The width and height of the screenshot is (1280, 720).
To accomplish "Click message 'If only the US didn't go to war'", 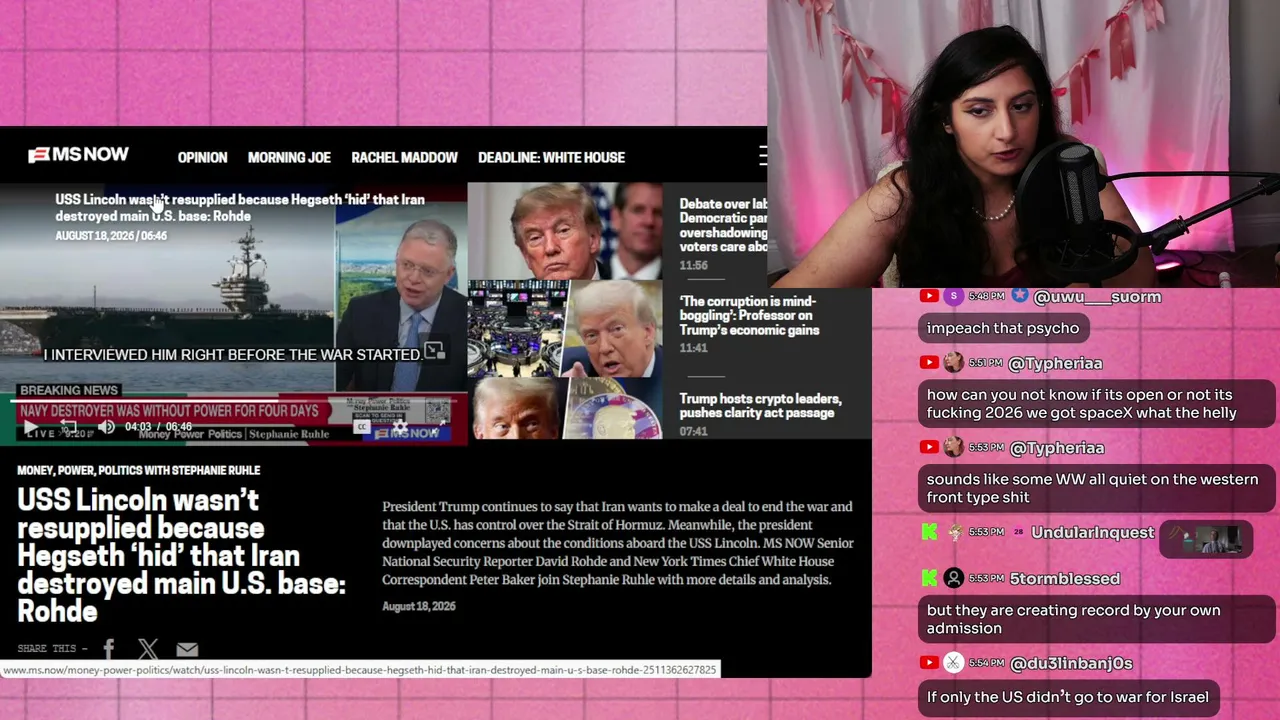I will (x=1068, y=697).
